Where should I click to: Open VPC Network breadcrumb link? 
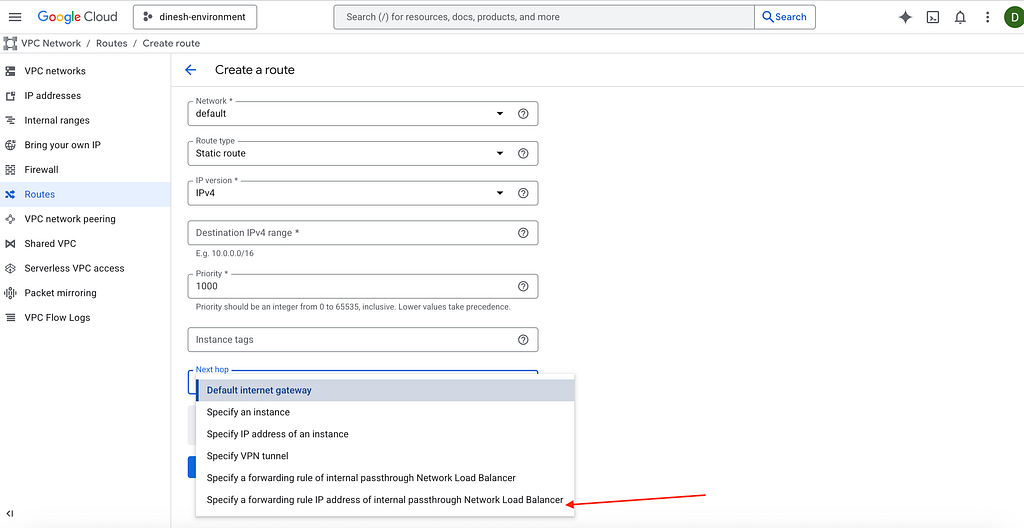[51, 43]
